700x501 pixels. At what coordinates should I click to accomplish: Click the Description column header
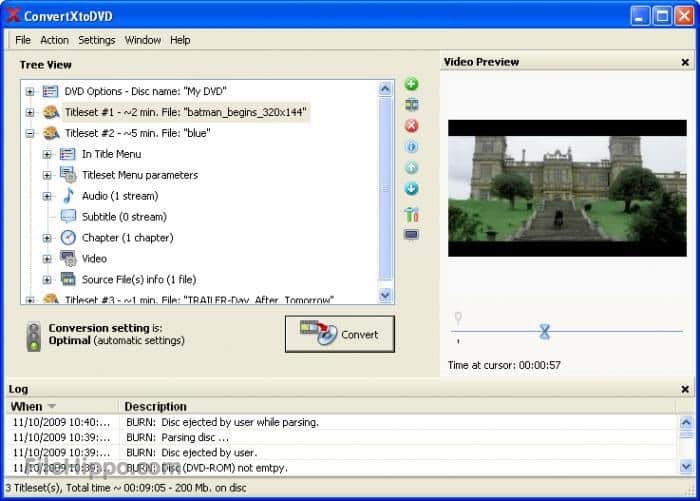(x=397, y=406)
